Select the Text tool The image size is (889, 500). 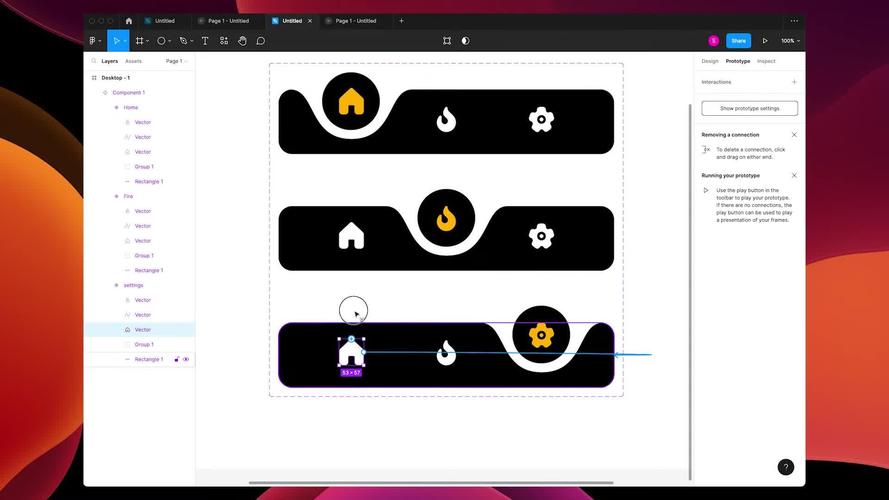pos(205,41)
